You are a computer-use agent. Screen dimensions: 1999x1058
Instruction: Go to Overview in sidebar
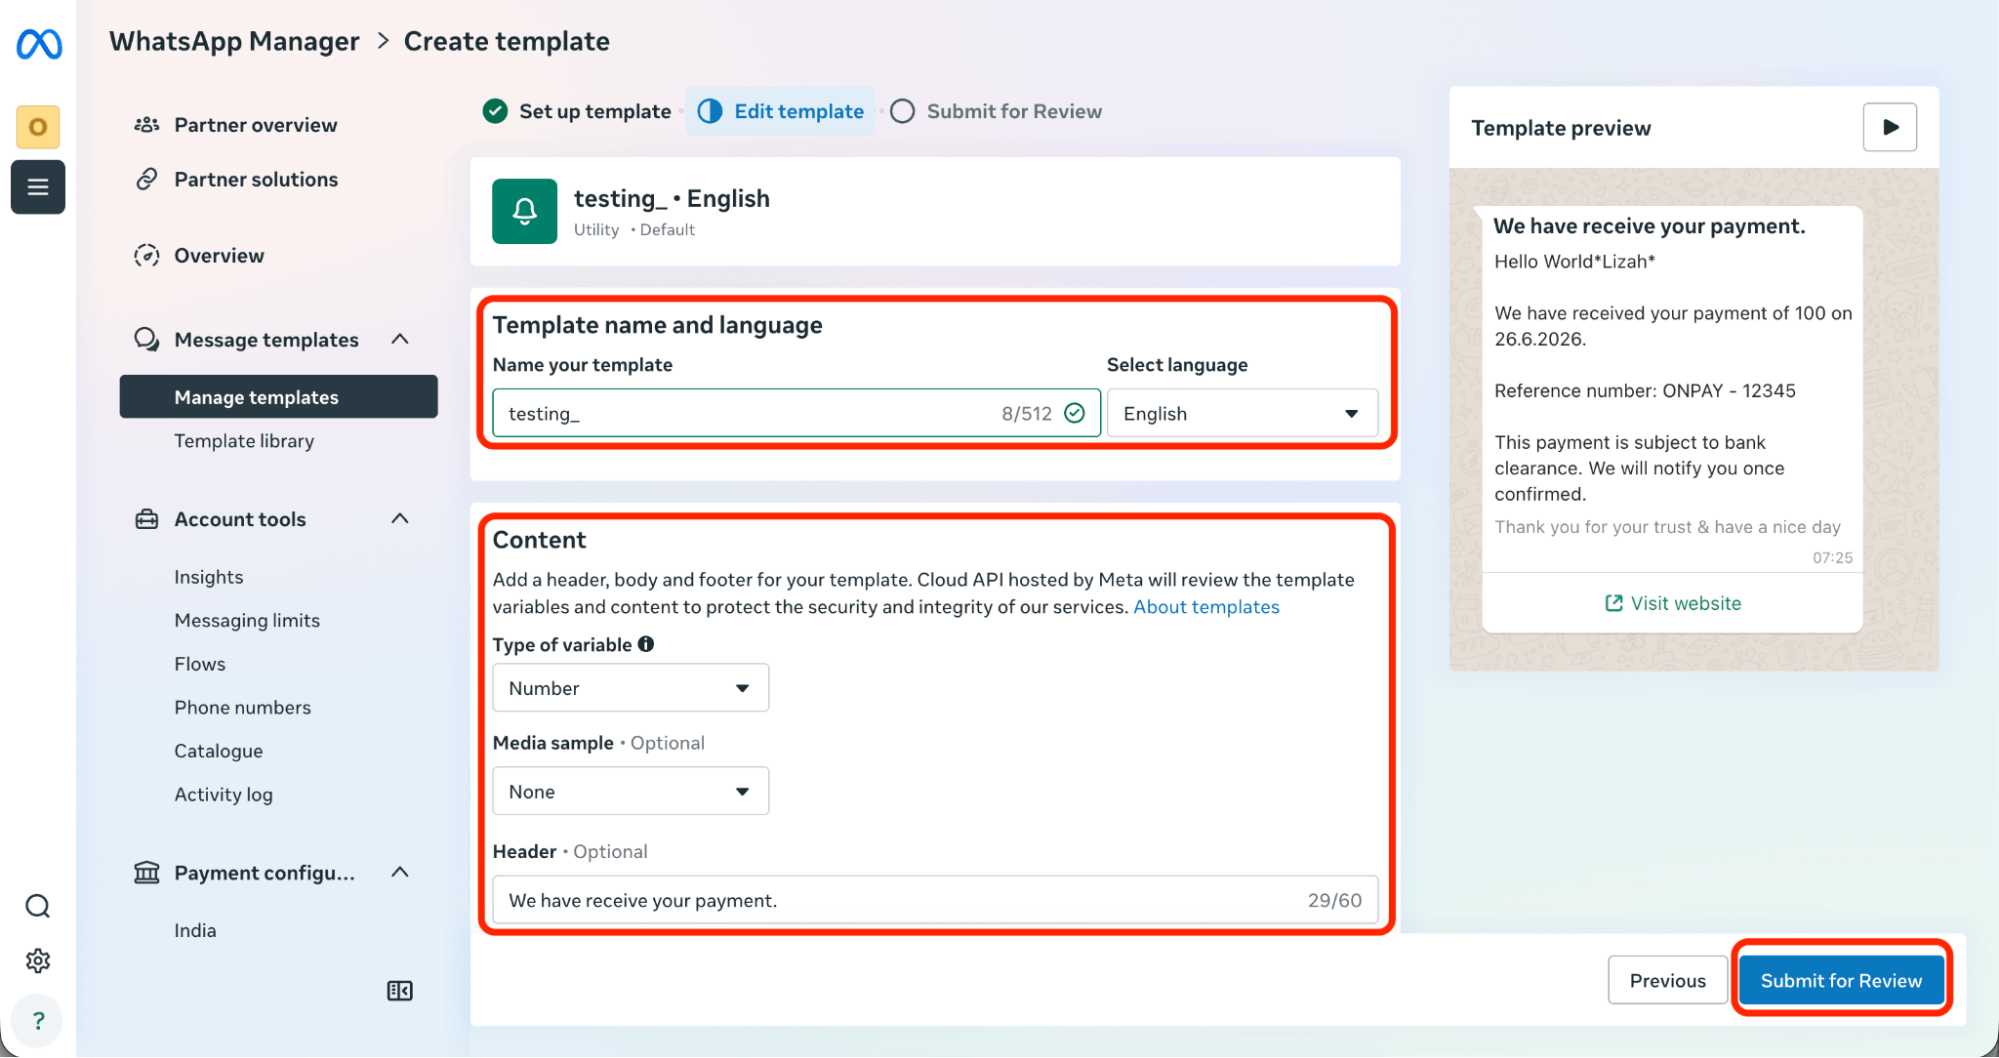pos(219,255)
